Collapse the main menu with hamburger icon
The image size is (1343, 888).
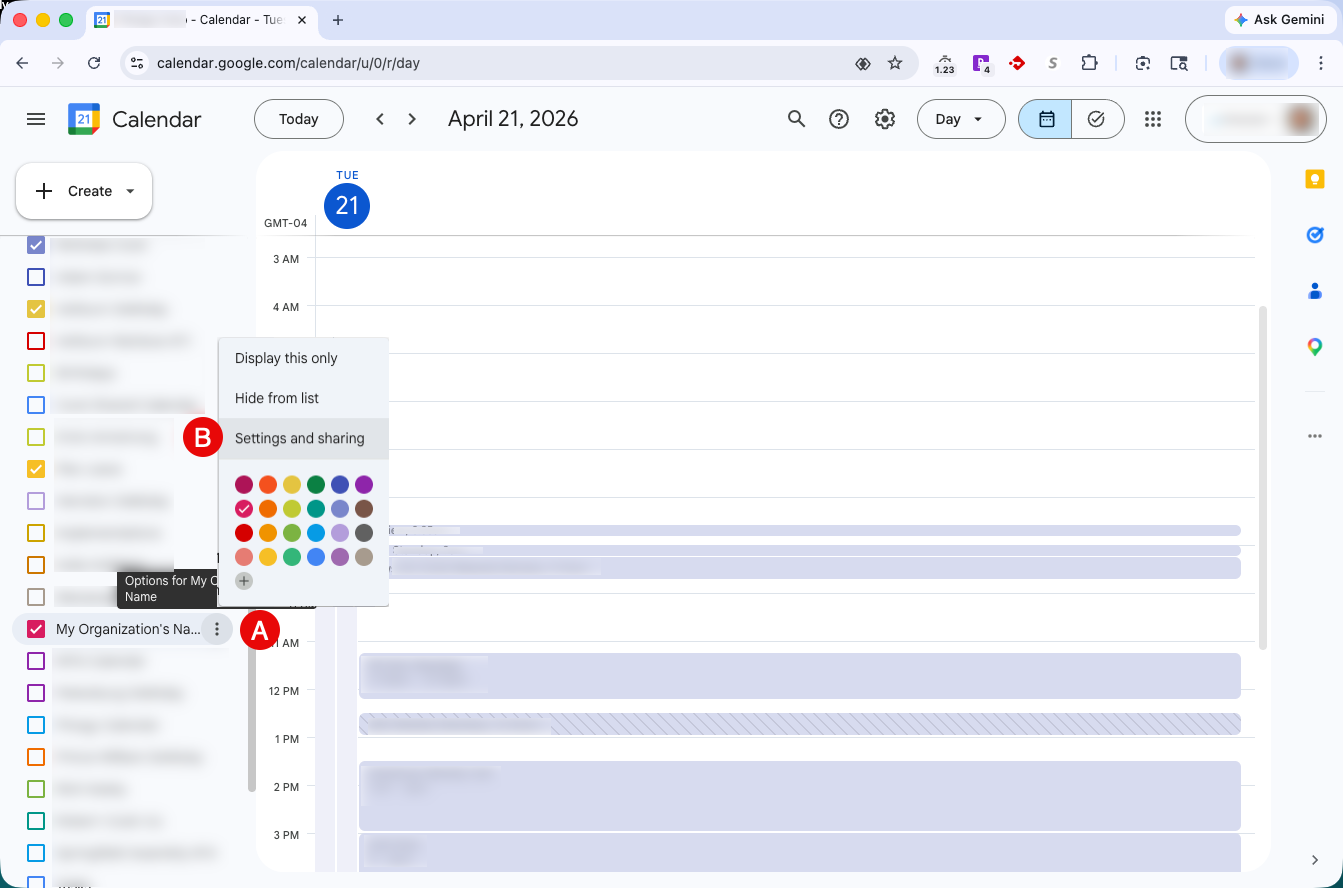pyautogui.click(x=36, y=118)
